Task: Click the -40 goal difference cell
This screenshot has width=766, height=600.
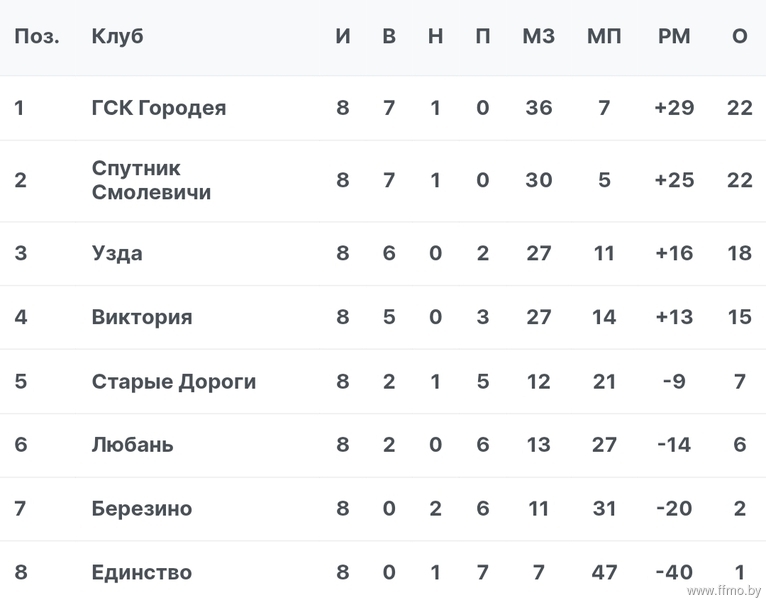Action: pos(674,572)
